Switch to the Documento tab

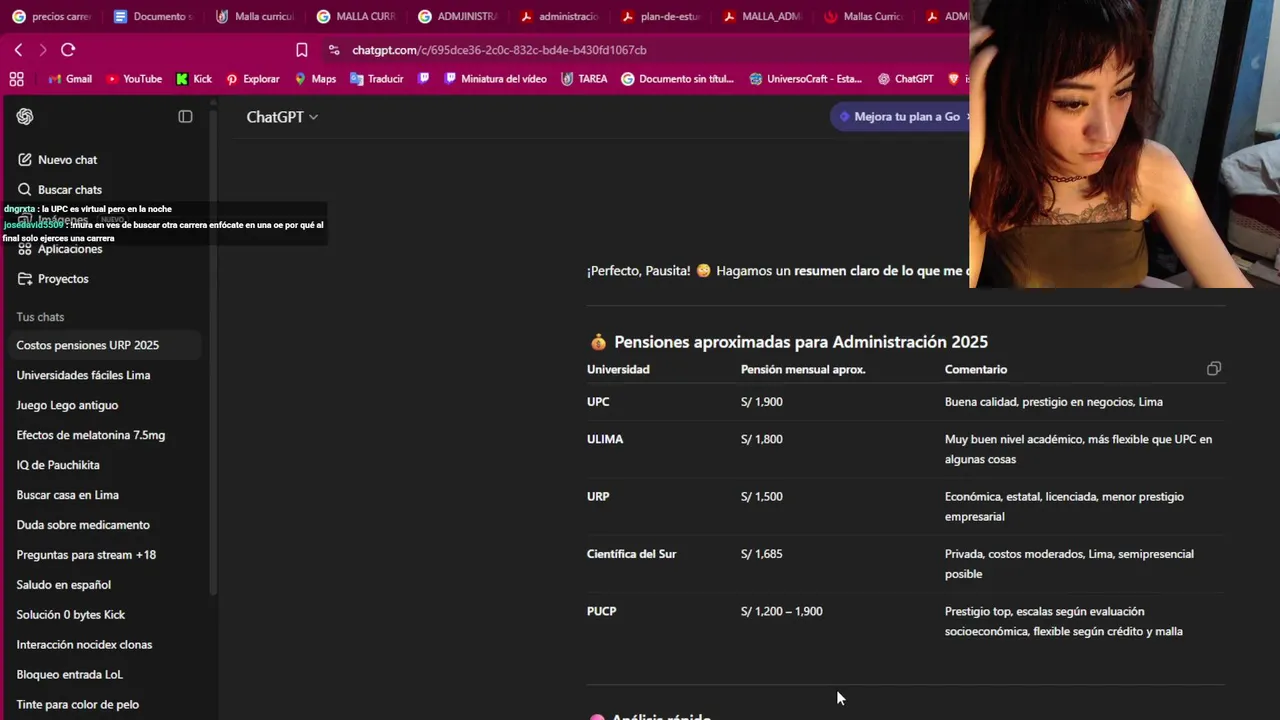152,17
